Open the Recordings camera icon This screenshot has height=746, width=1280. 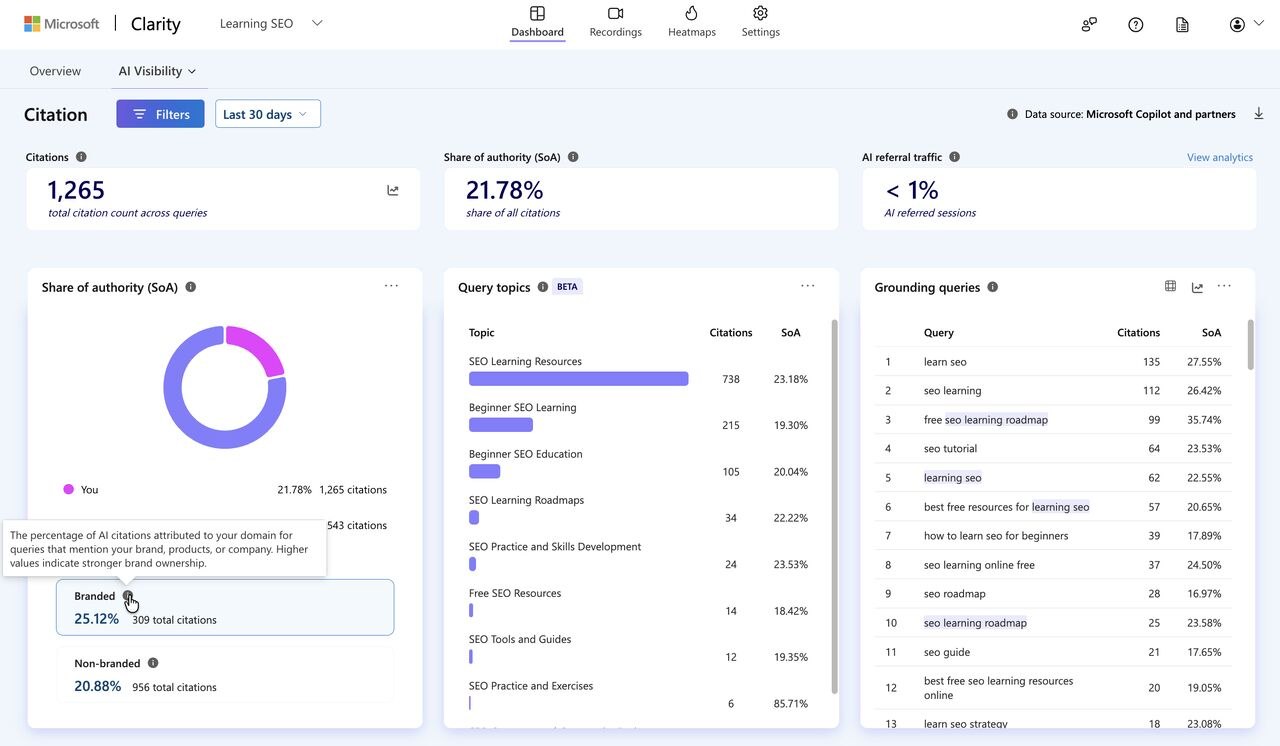coord(615,13)
